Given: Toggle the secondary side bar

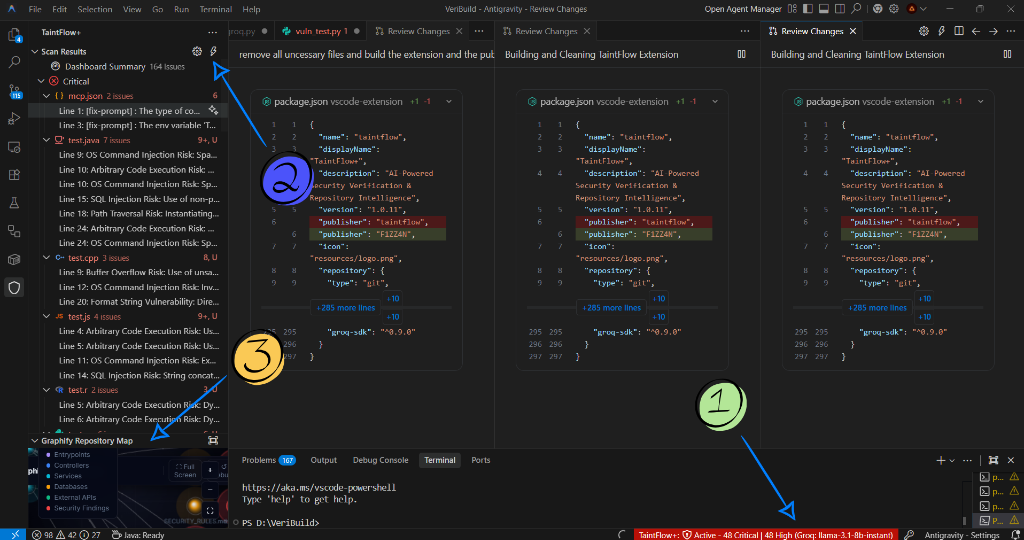Looking at the screenshot, I should point(839,9).
